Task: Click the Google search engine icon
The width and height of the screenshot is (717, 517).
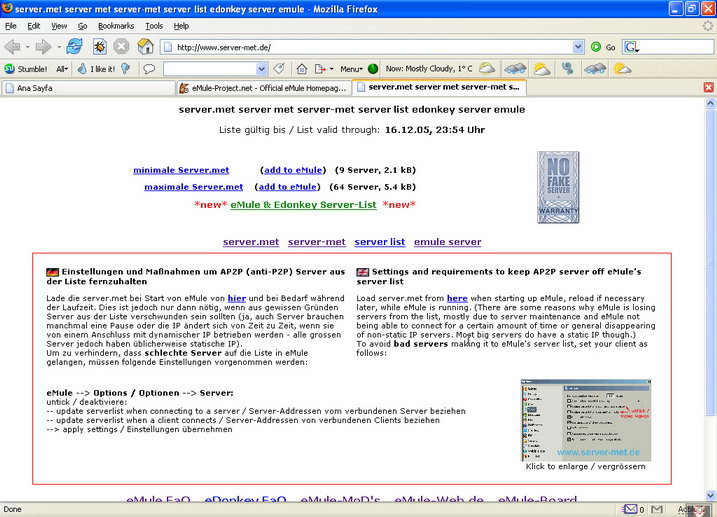Action: point(632,47)
